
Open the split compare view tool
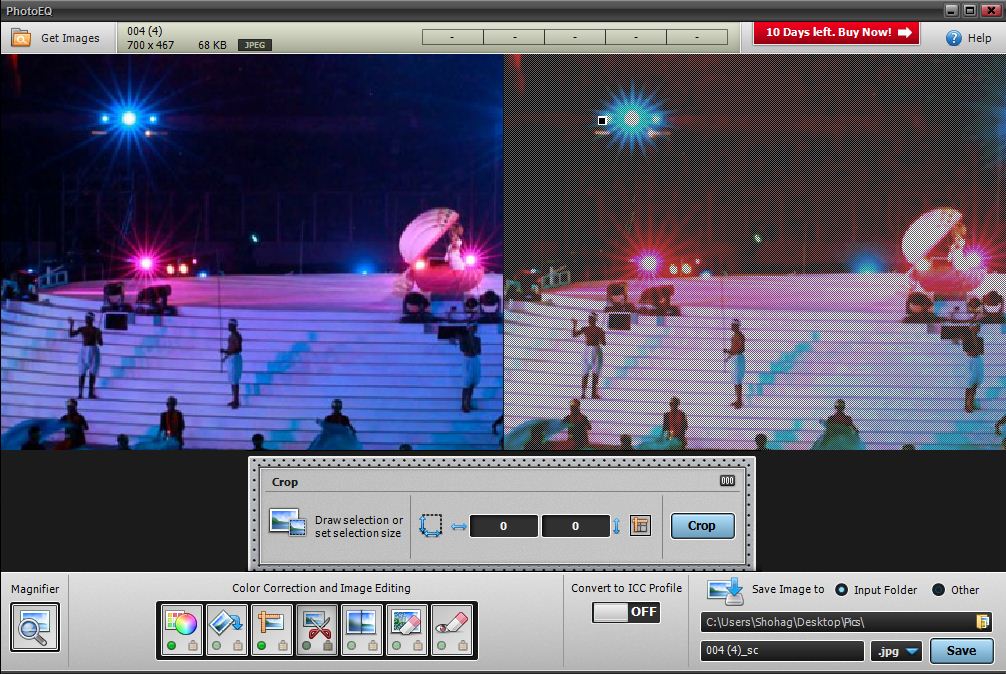[362, 625]
